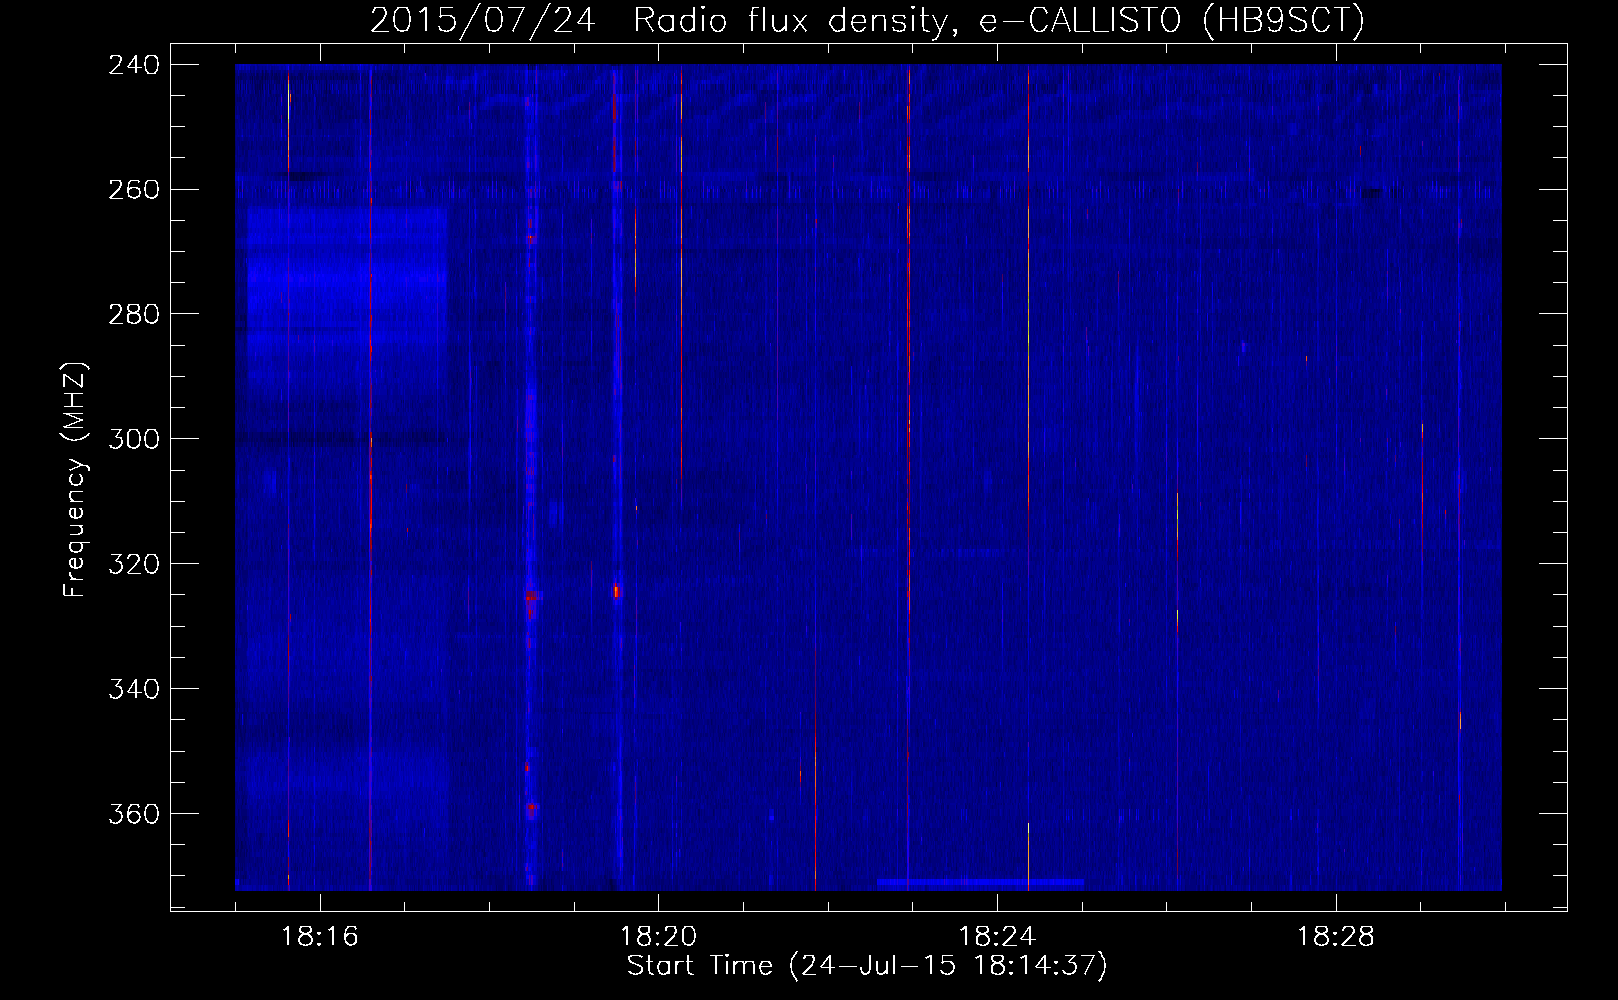Click the 240 frequency tick label
The image size is (1618, 1000).
coord(134,65)
